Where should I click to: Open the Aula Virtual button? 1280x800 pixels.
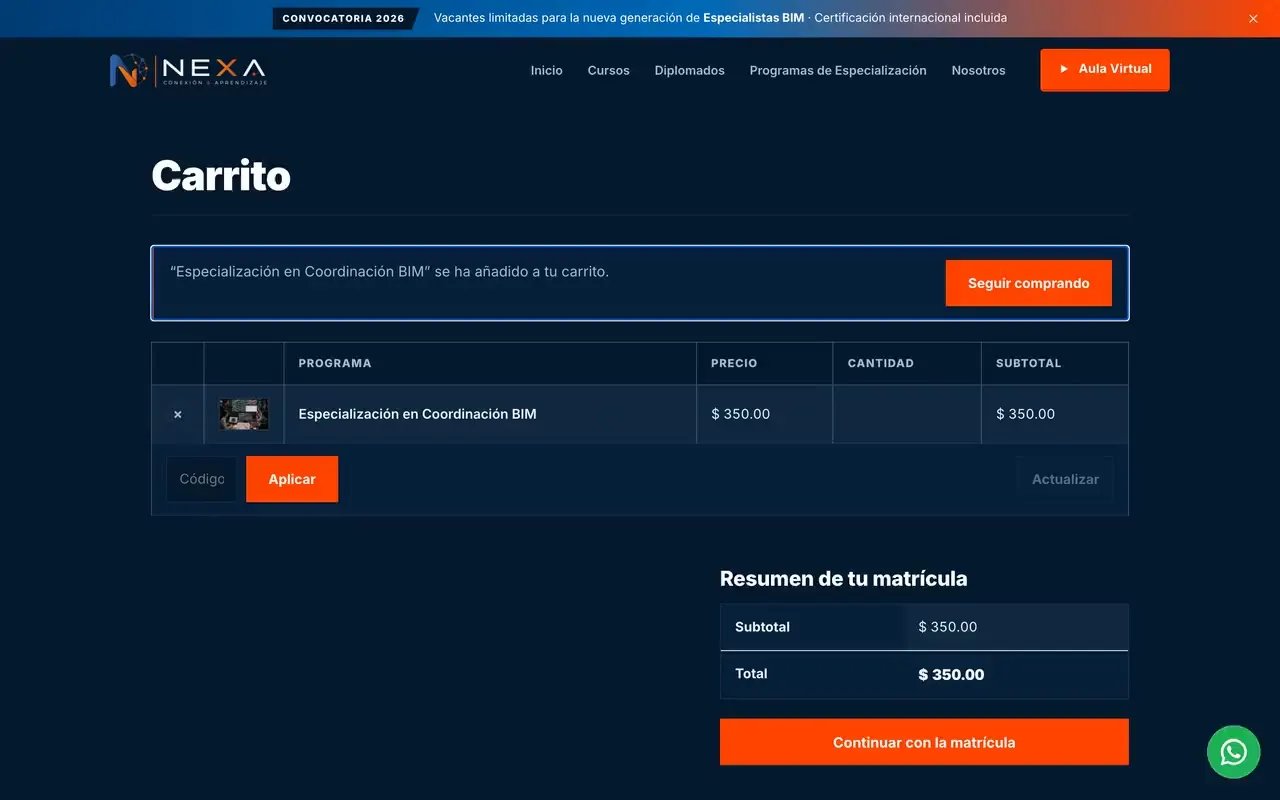(1105, 69)
